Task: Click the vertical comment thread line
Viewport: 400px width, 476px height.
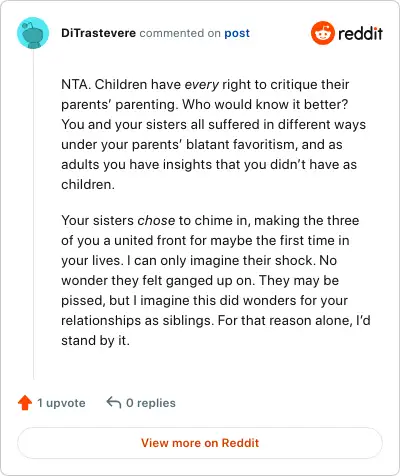Action: (34, 215)
